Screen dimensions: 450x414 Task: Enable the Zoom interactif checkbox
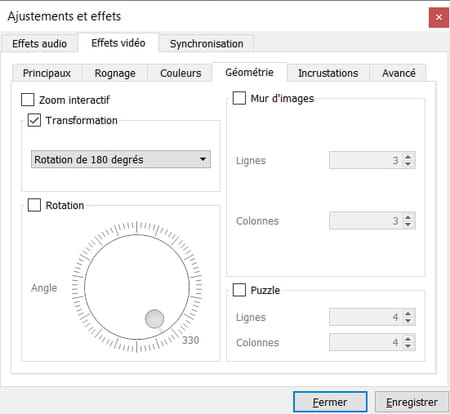coord(28,100)
